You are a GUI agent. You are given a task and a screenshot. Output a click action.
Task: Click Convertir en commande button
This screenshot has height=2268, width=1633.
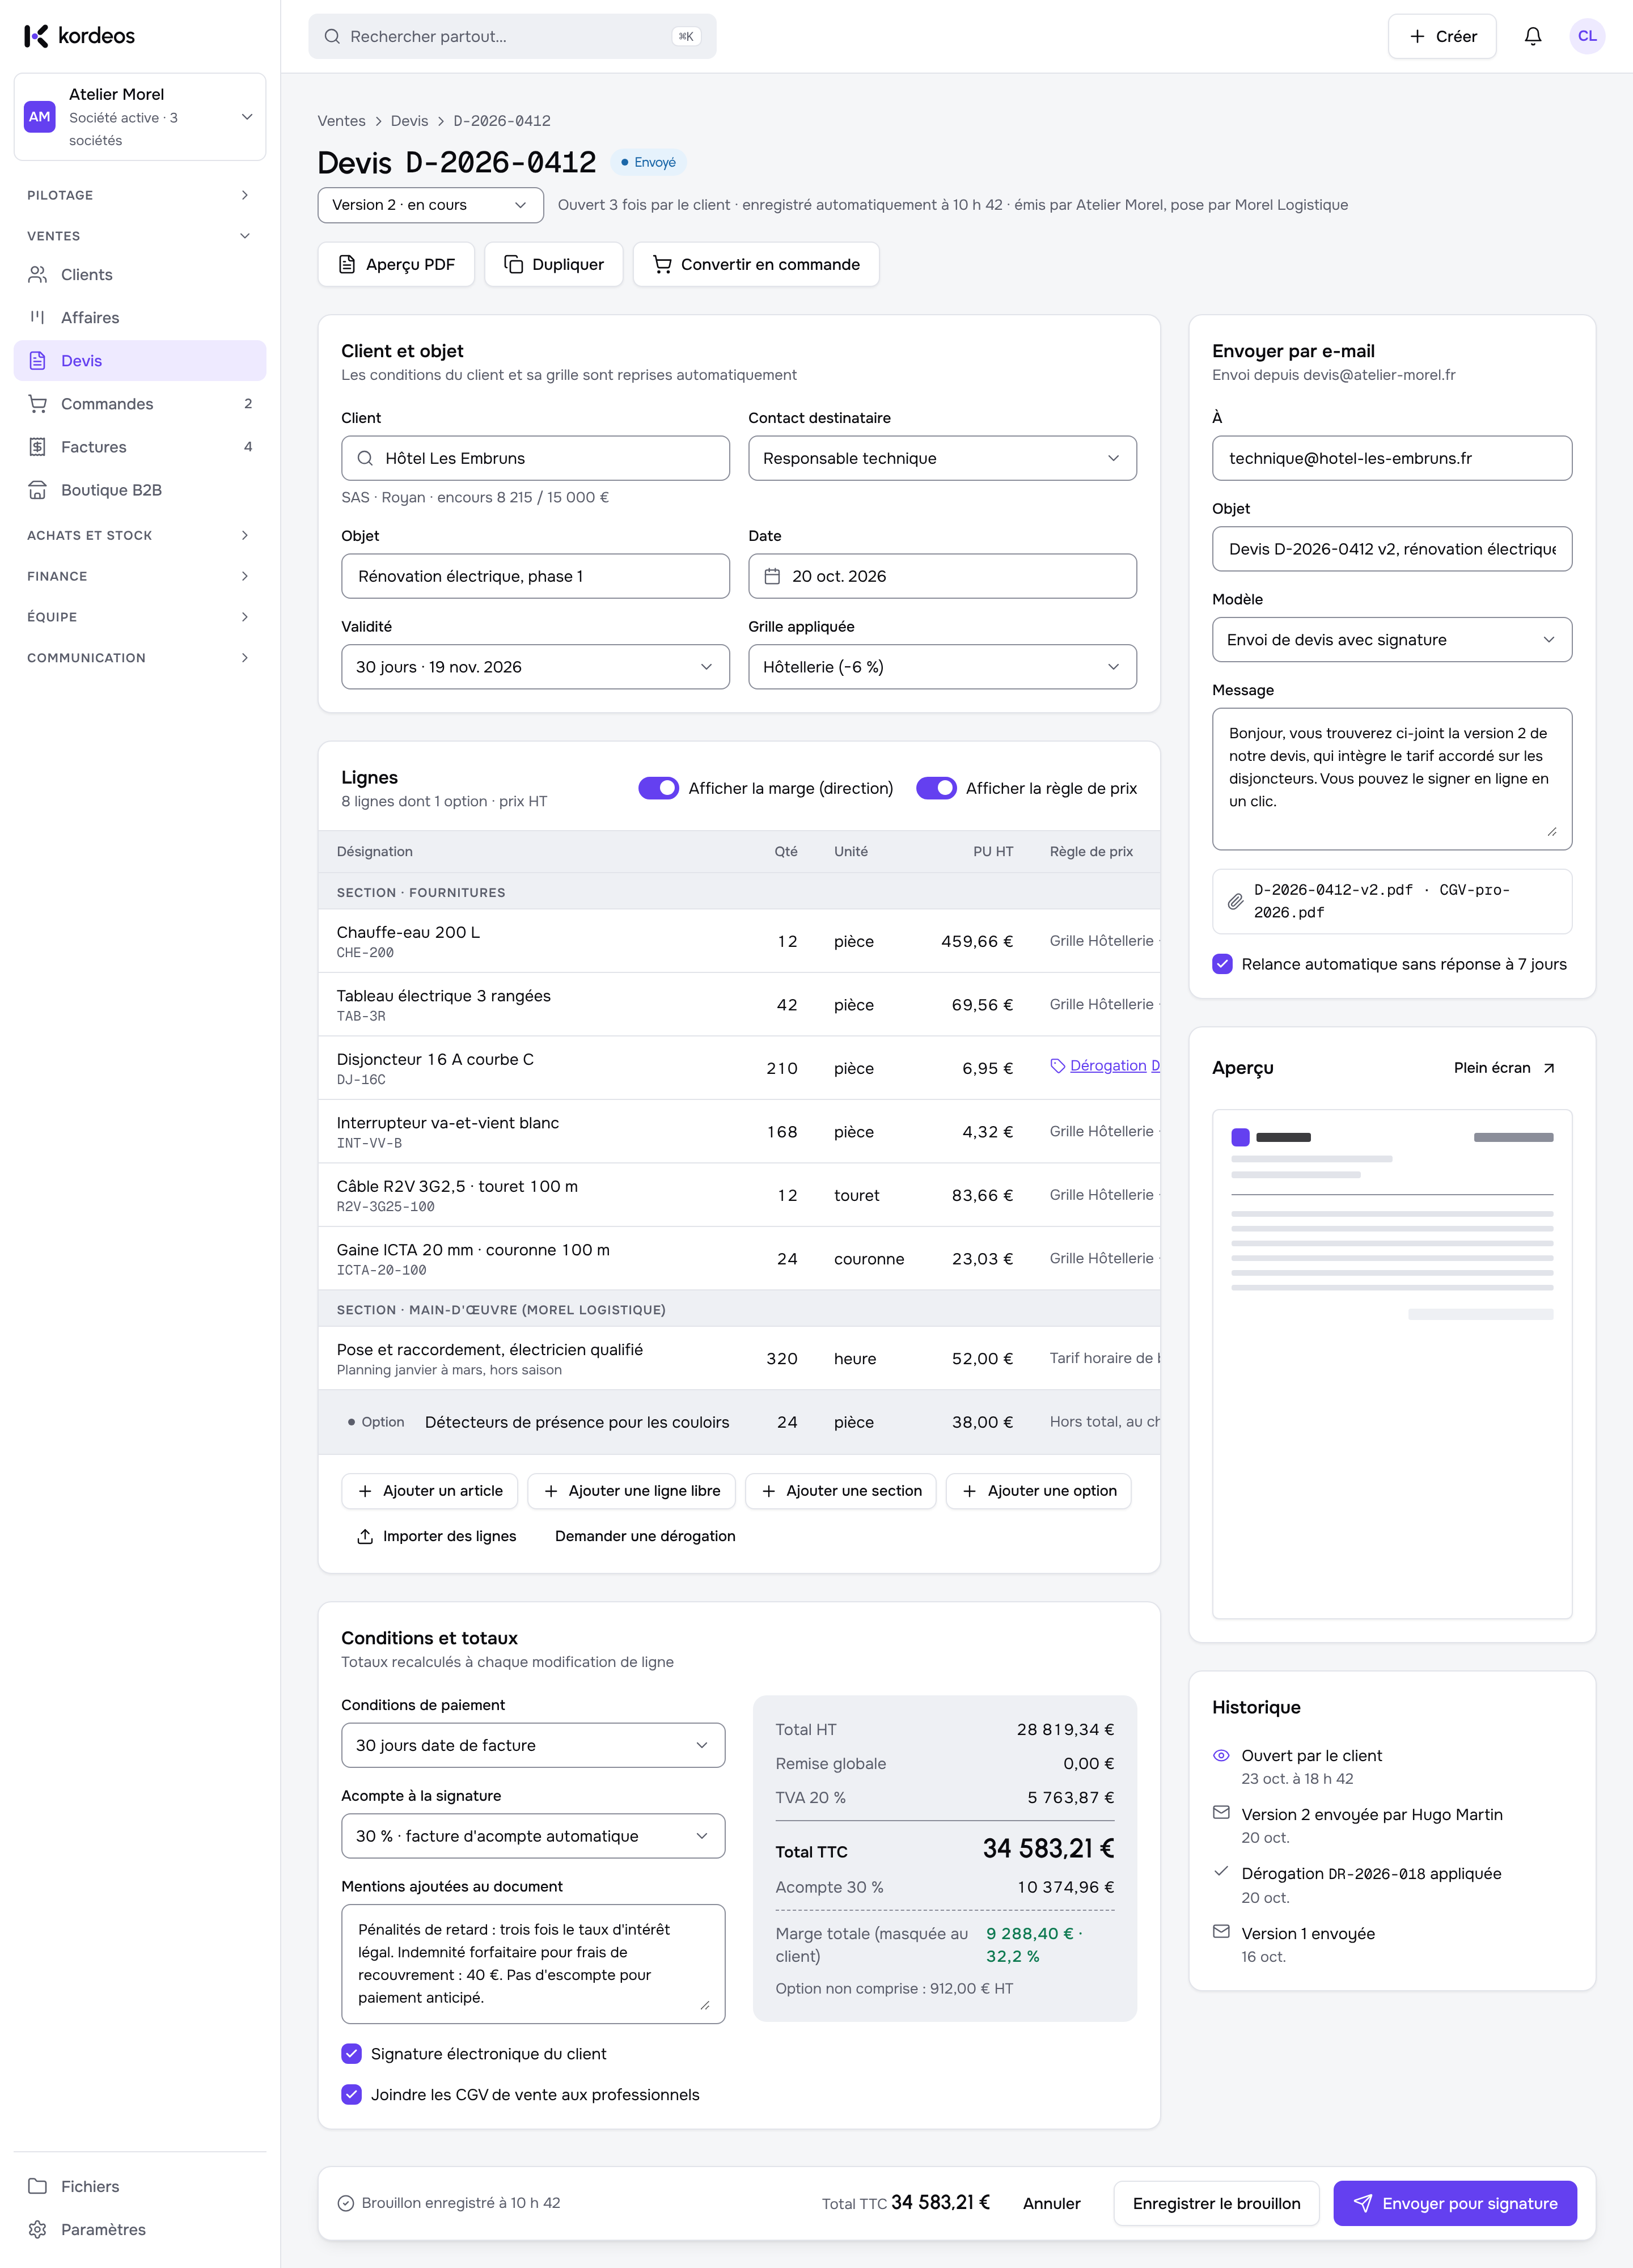(x=756, y=264)
